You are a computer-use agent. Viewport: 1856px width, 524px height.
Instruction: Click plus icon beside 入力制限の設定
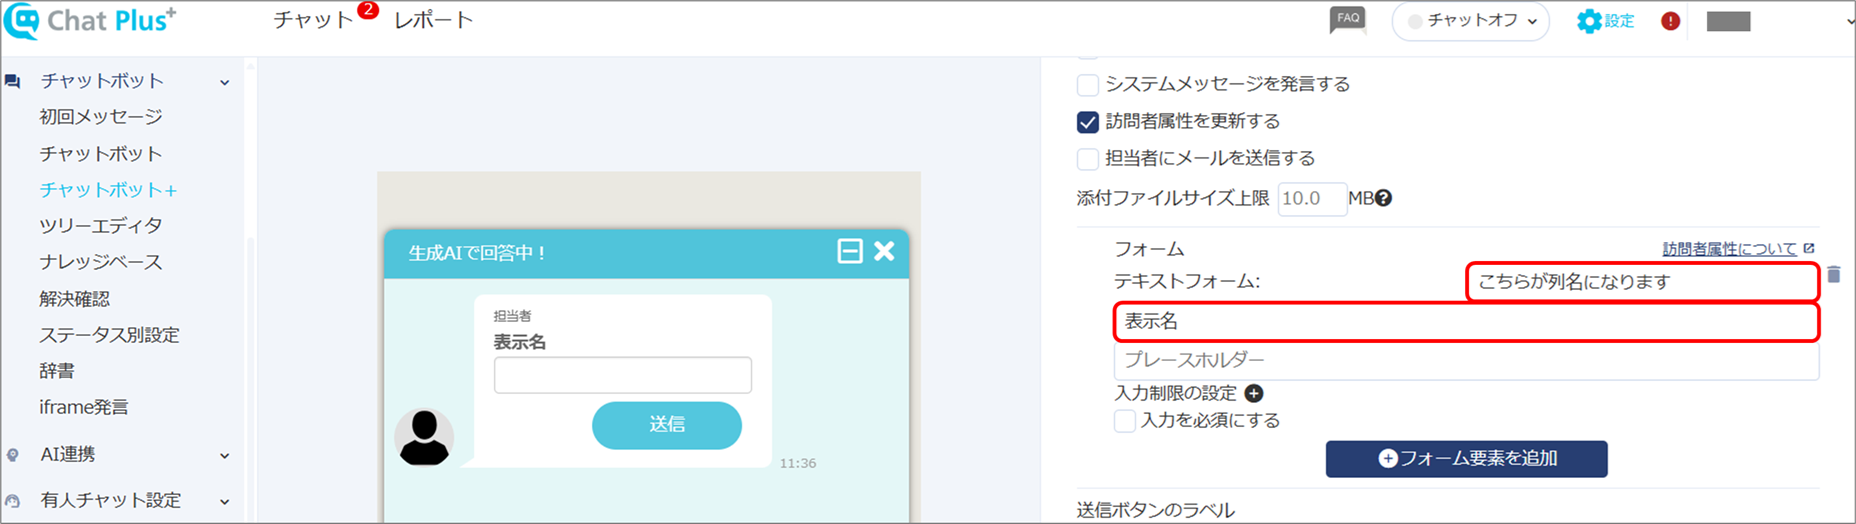tap(1253, 393)
